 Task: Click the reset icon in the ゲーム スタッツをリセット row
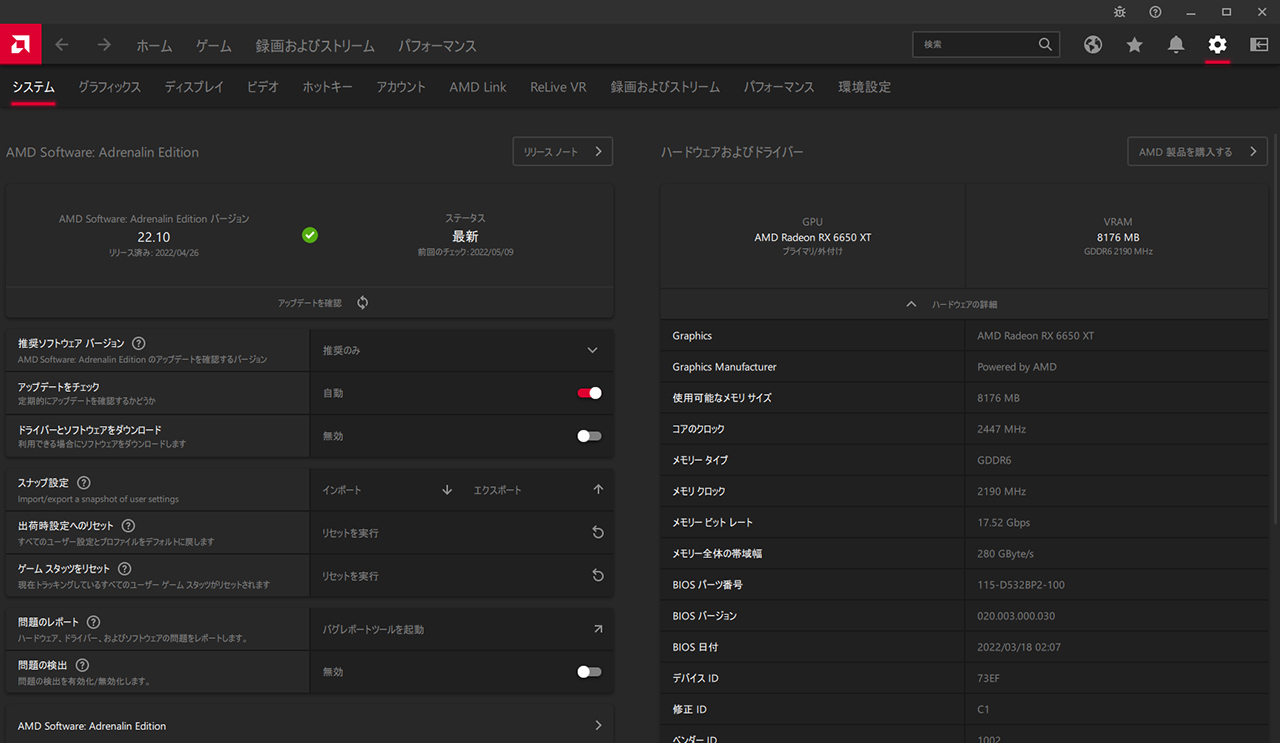[x=598, y=576]
